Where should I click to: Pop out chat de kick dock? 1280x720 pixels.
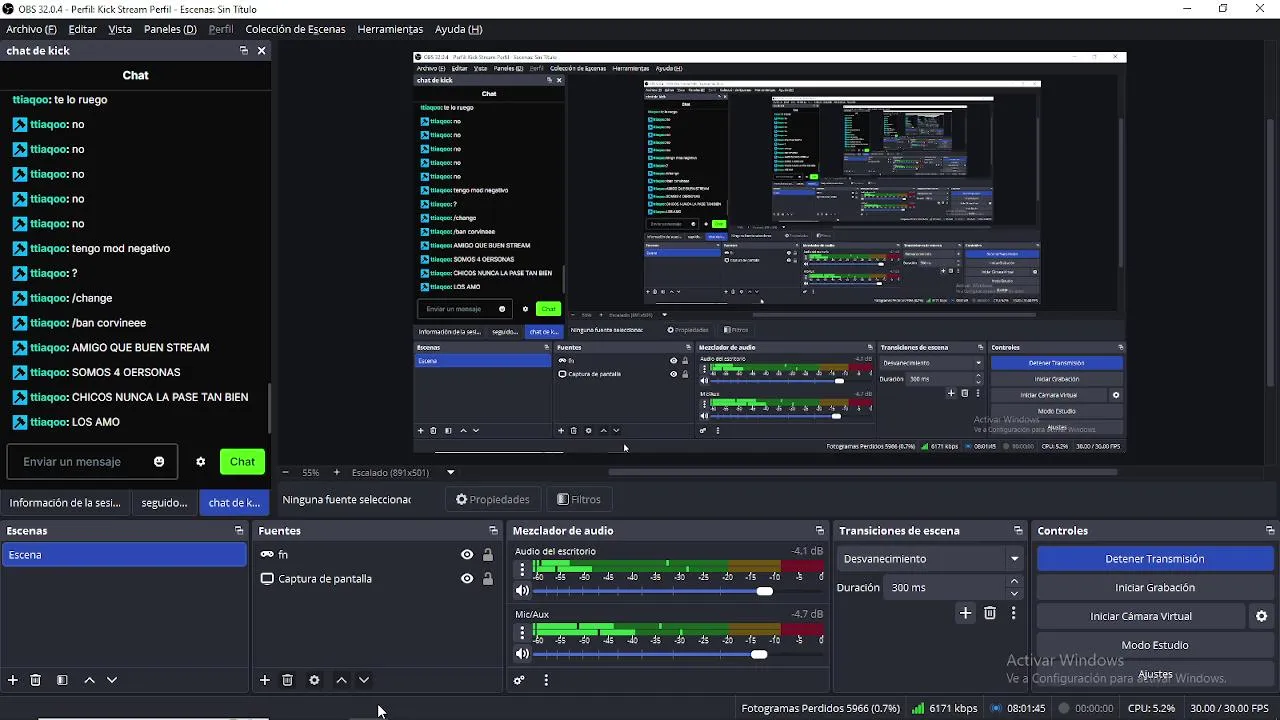[243, 50]
